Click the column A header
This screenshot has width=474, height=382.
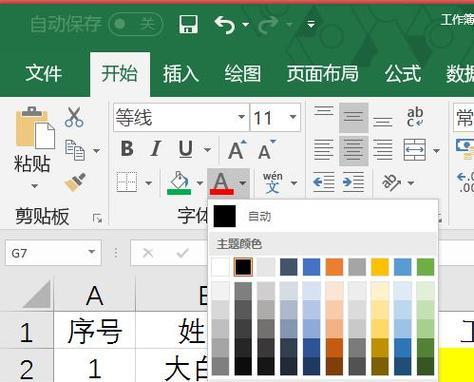tap(94, 295)
